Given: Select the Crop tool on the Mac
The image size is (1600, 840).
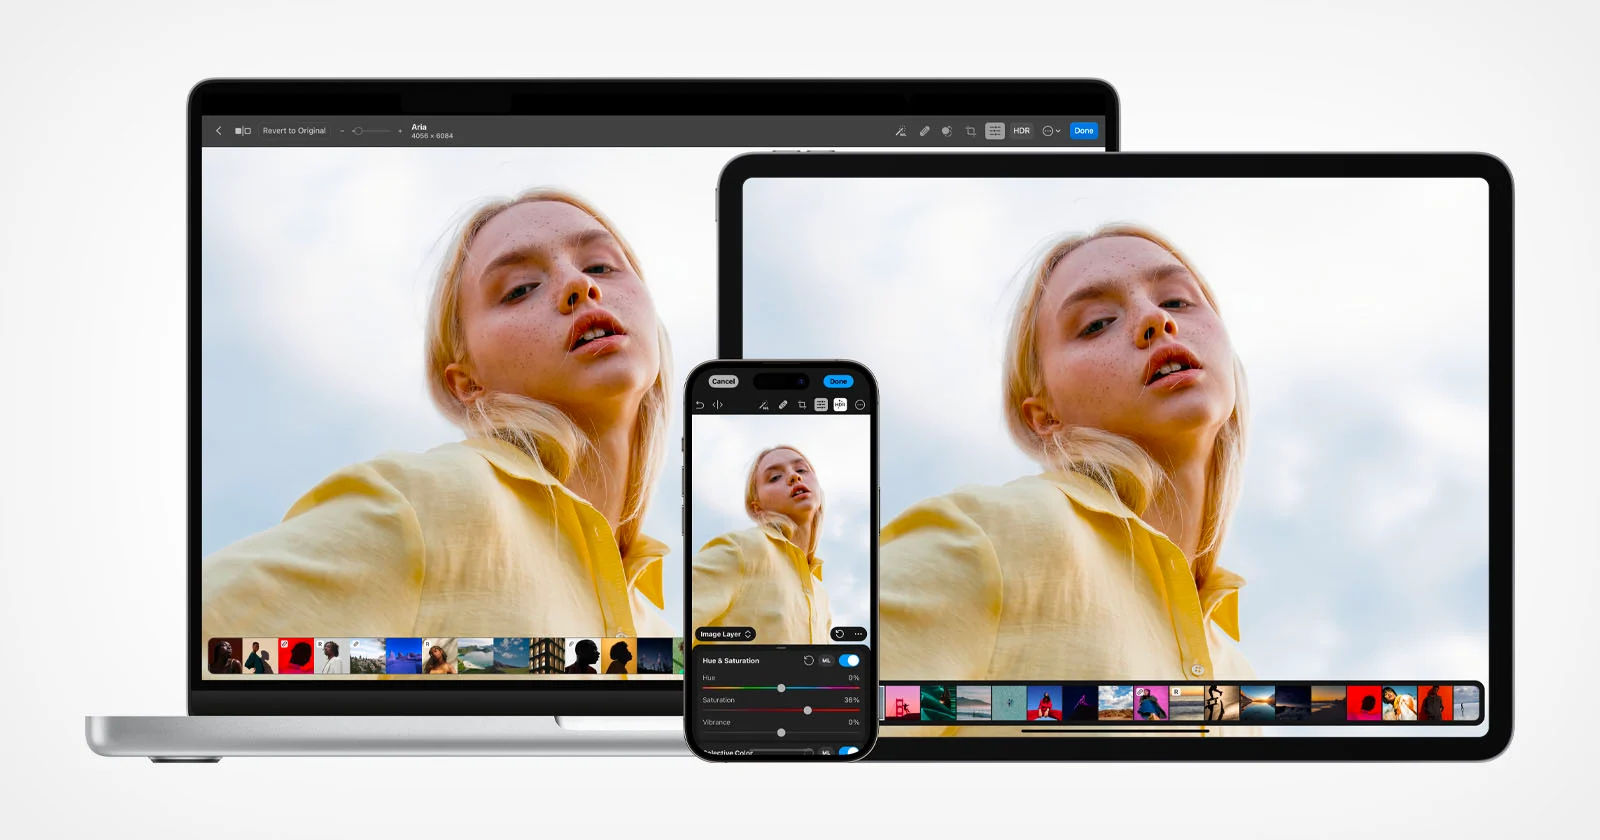Looking at the screenshot, I should point(970,131).
